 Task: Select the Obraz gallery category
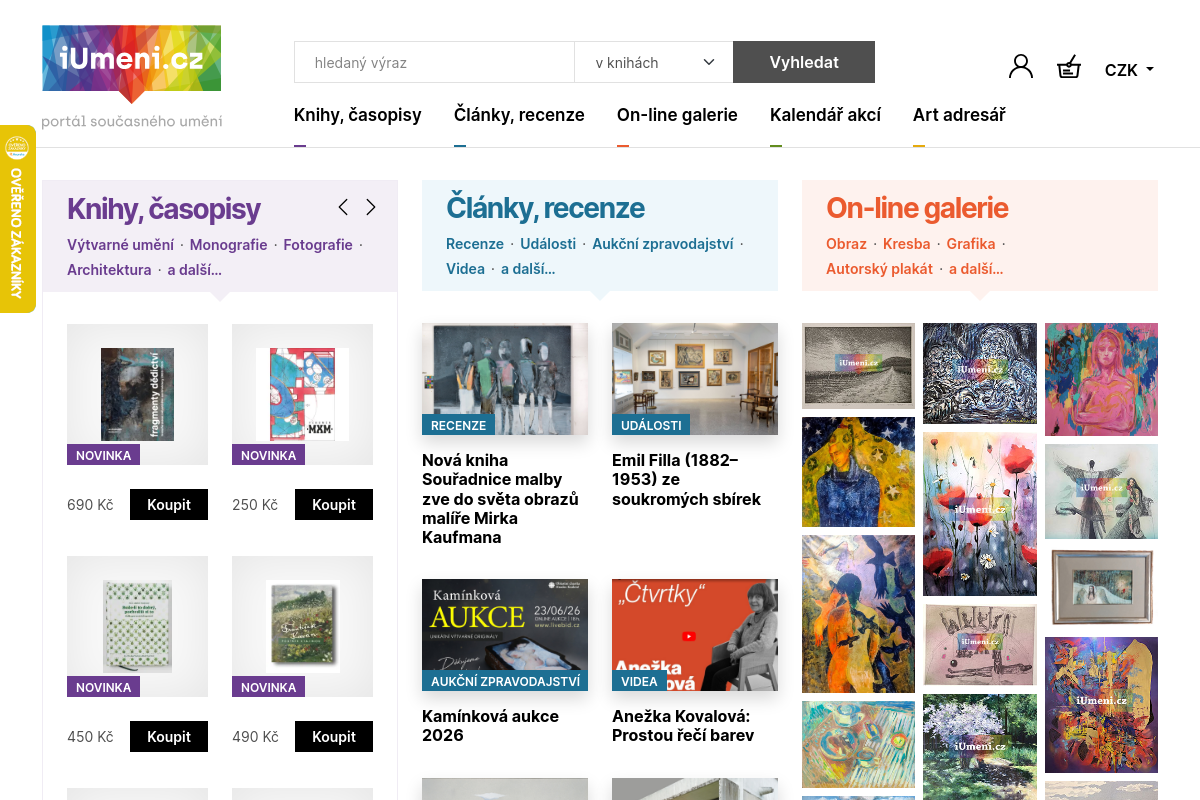click(x=846, y=243)
